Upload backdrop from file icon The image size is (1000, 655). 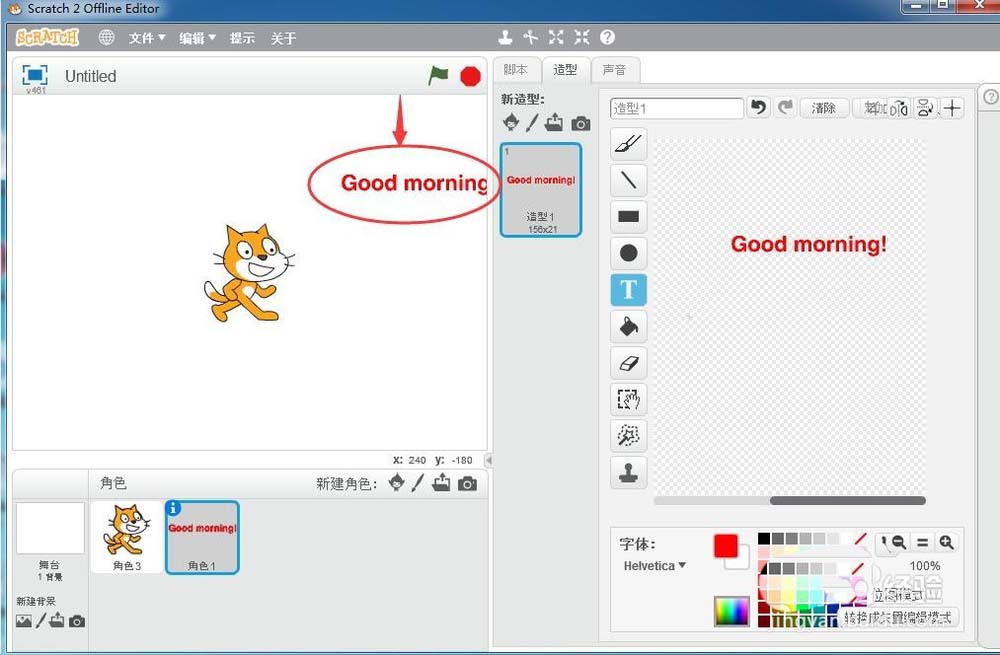tap(57, 620)
